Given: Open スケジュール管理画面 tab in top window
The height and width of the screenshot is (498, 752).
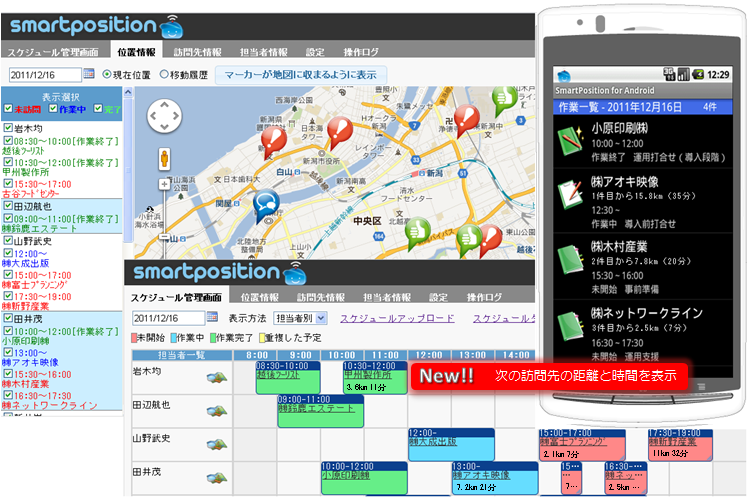Looking at the screenshot, I should click(x=53, y=52).
